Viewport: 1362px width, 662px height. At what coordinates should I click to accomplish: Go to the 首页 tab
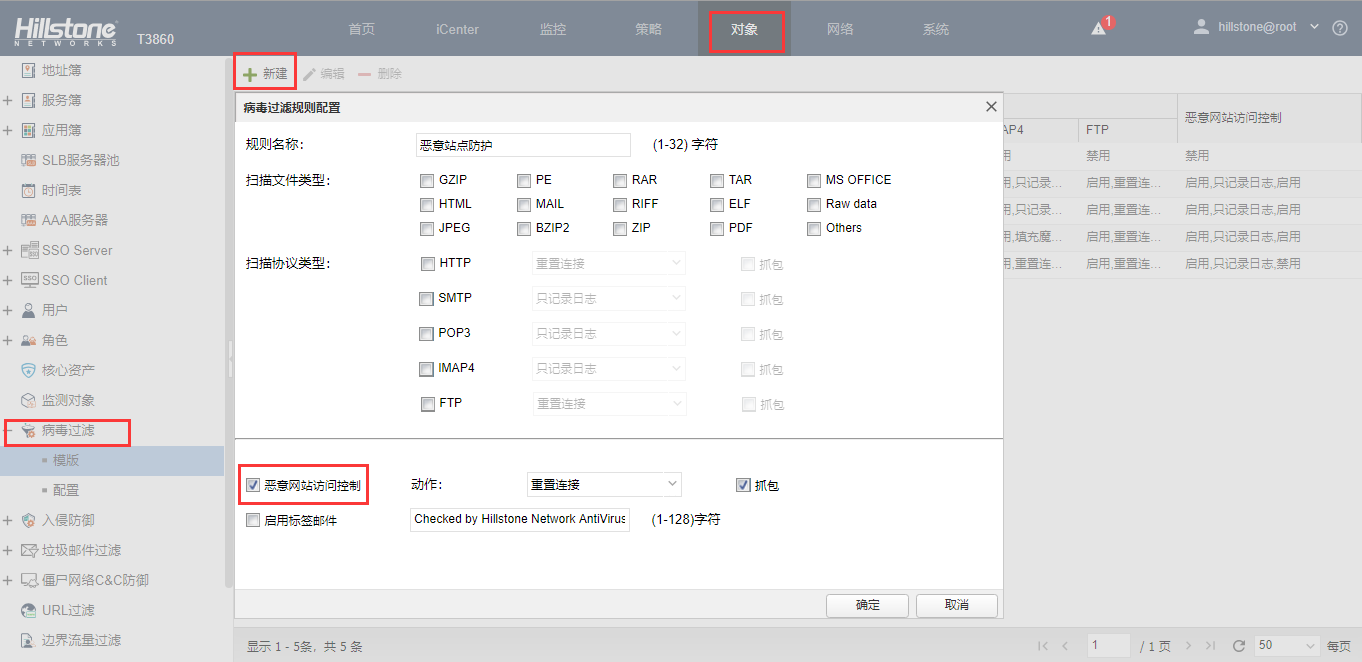point(362,29)
